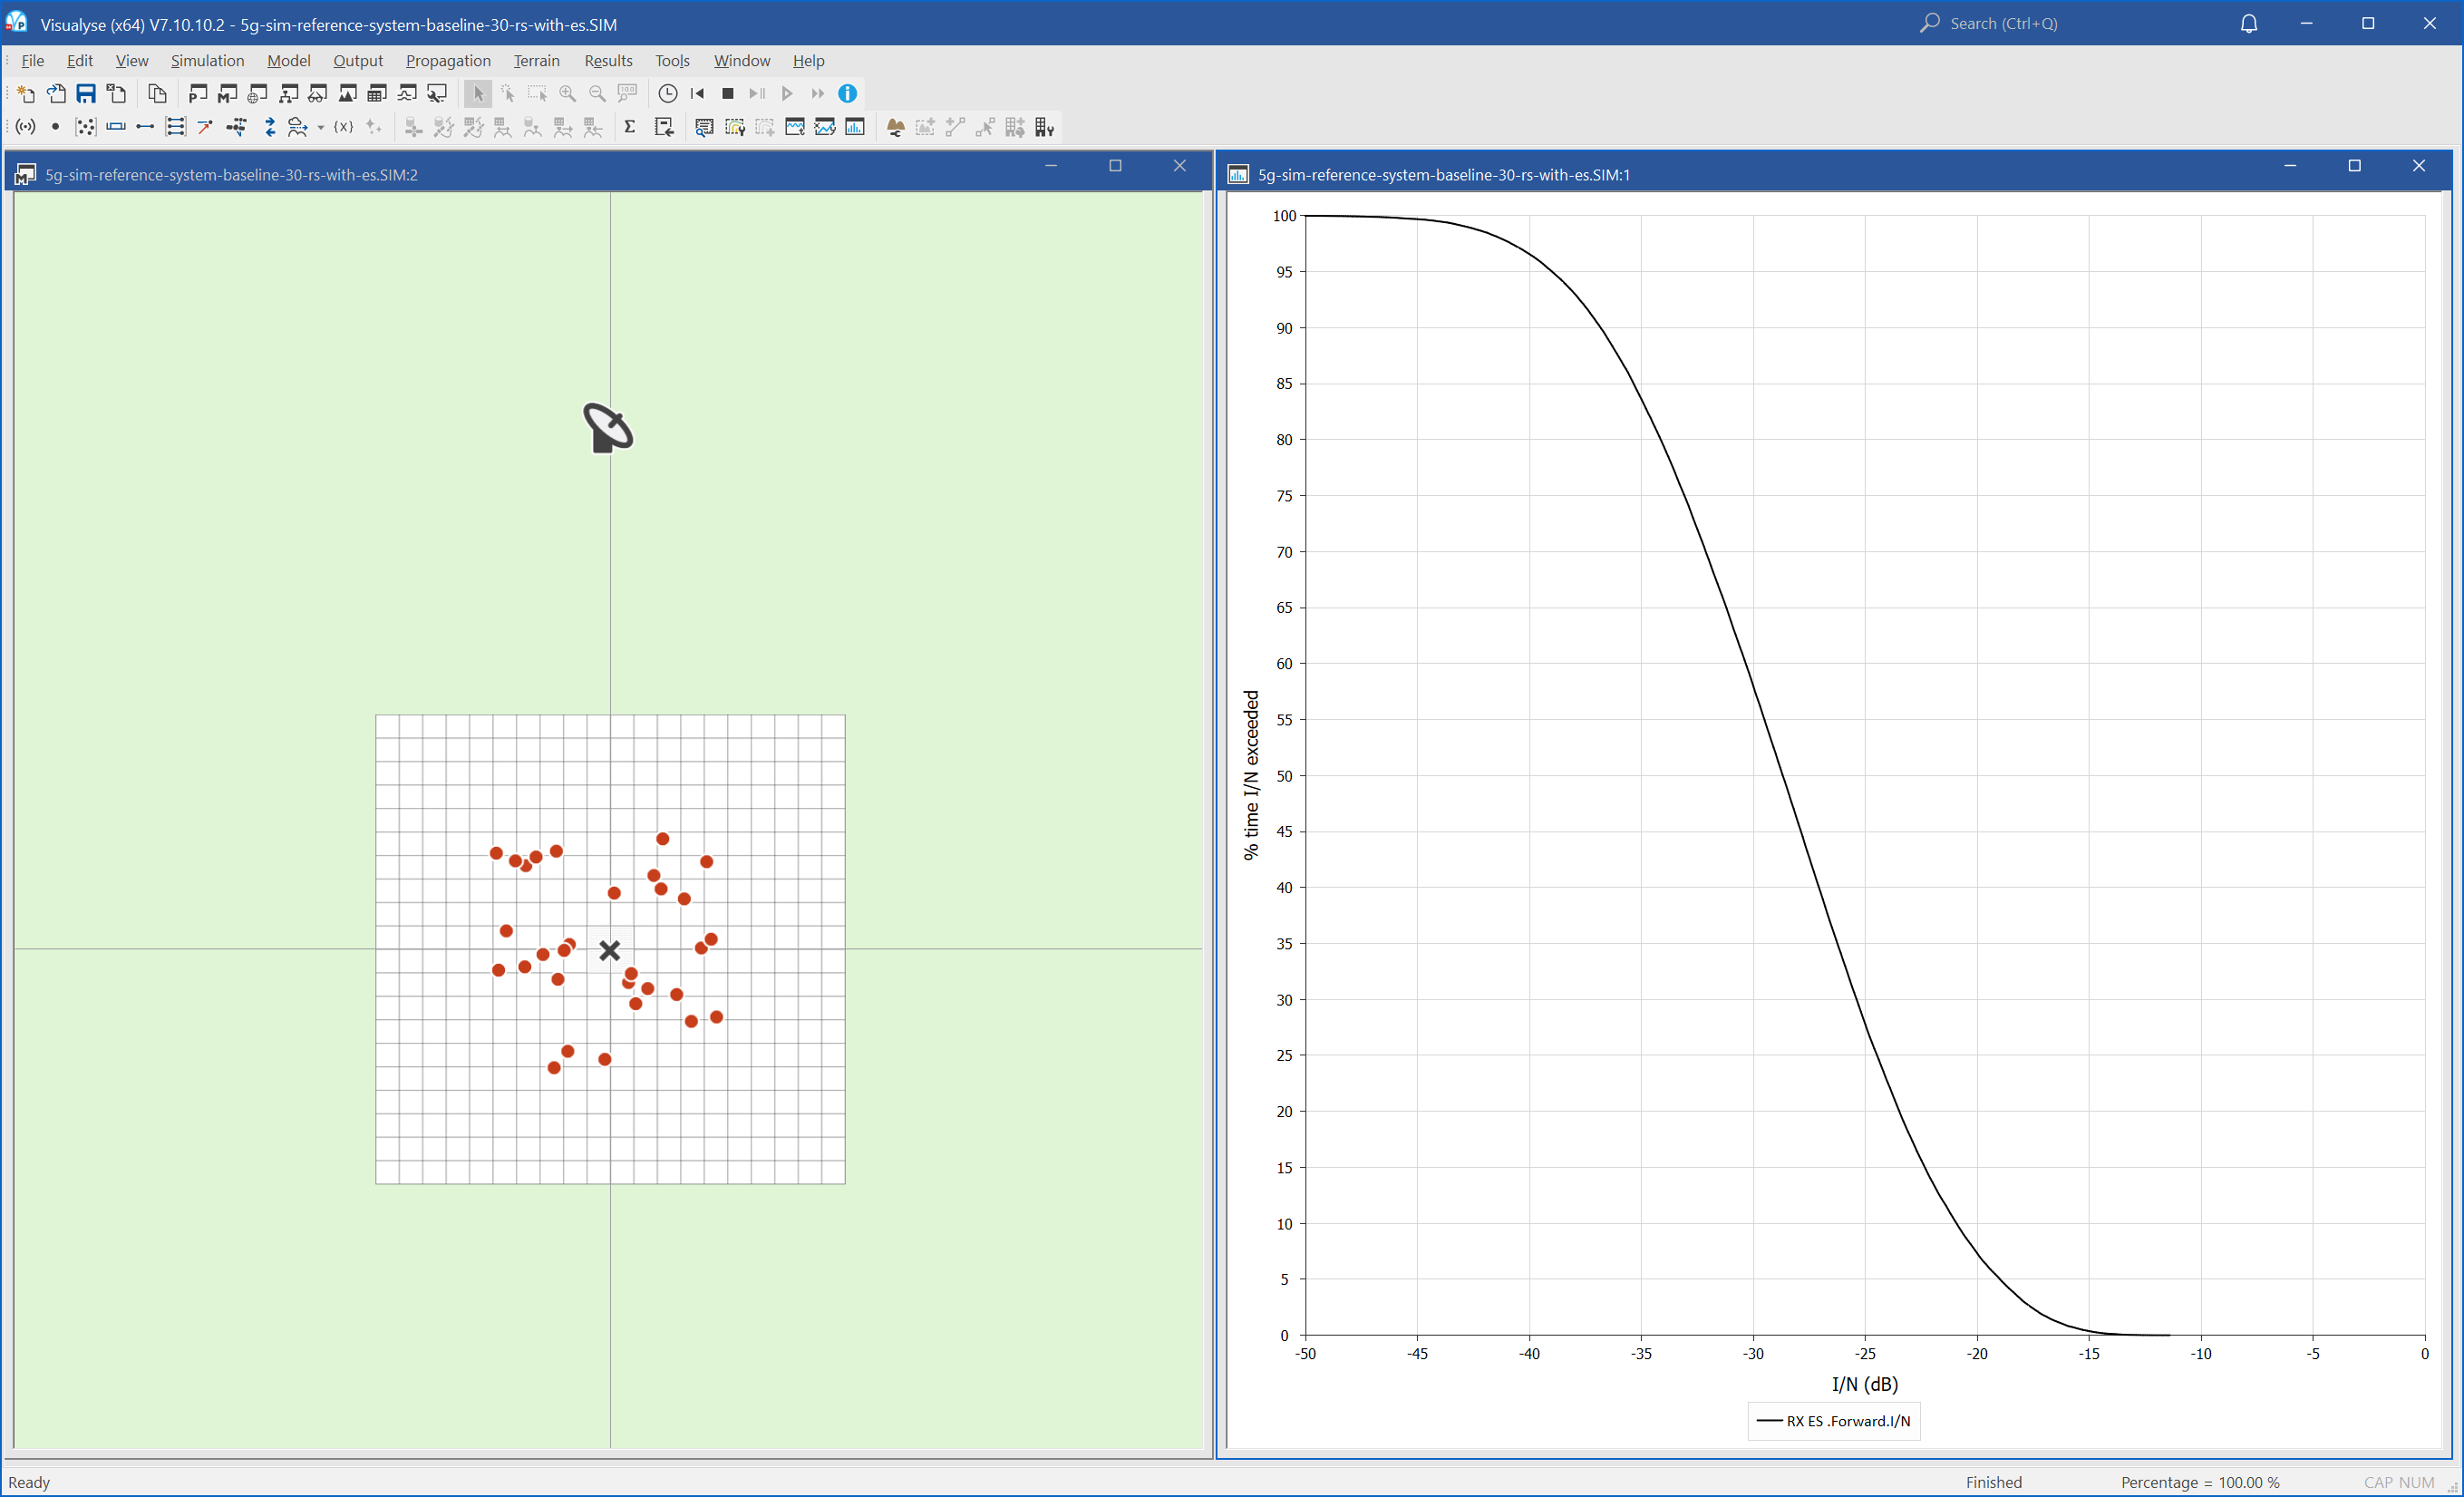This screenshot has width=2464, height=1497.
Task: Open the Model menu
Action: [x=288, y=61]
